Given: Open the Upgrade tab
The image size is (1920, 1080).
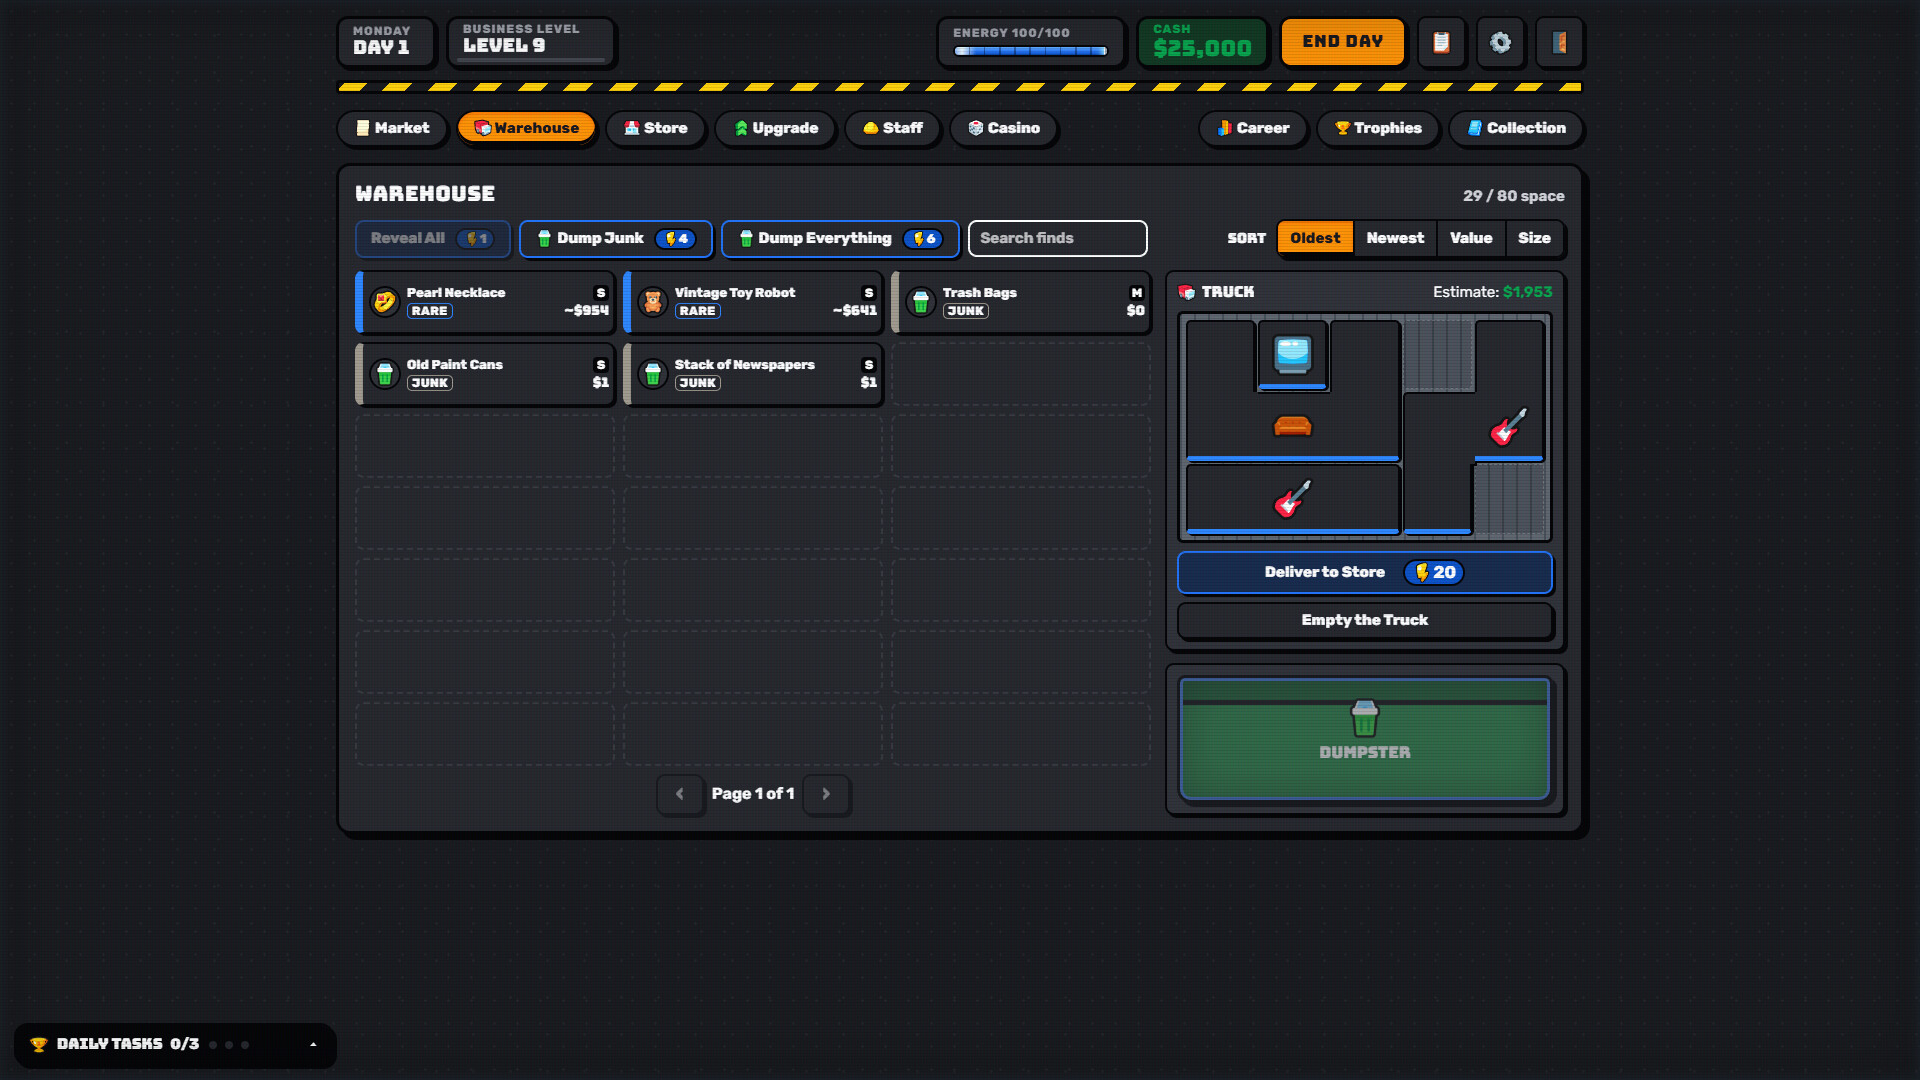Looking at the screenshot, I should tap(776, 128).
